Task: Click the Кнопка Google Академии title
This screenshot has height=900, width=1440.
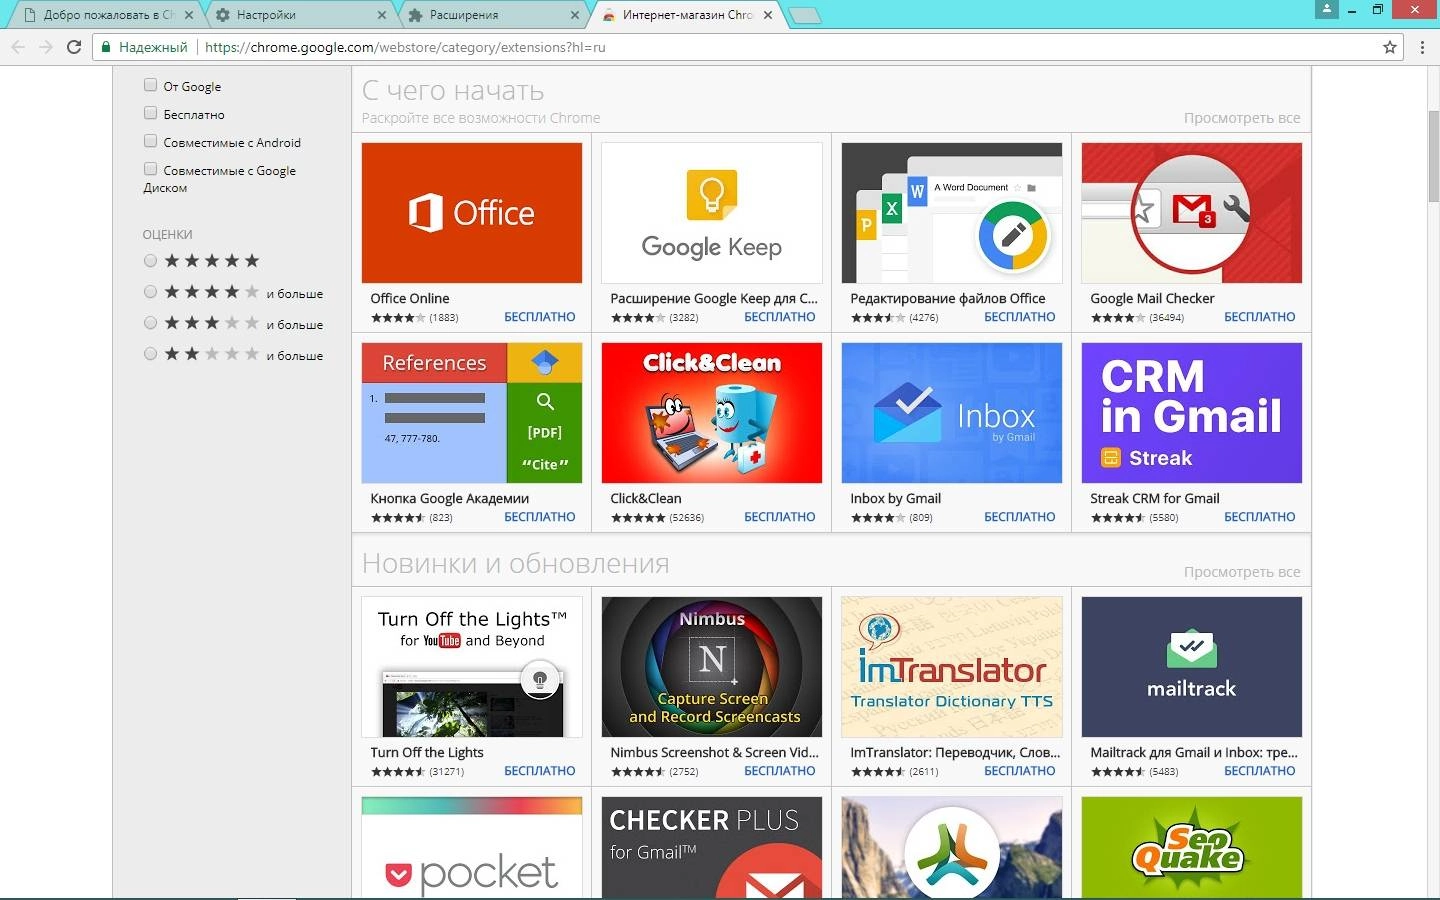Action: [x=450, y=498]
